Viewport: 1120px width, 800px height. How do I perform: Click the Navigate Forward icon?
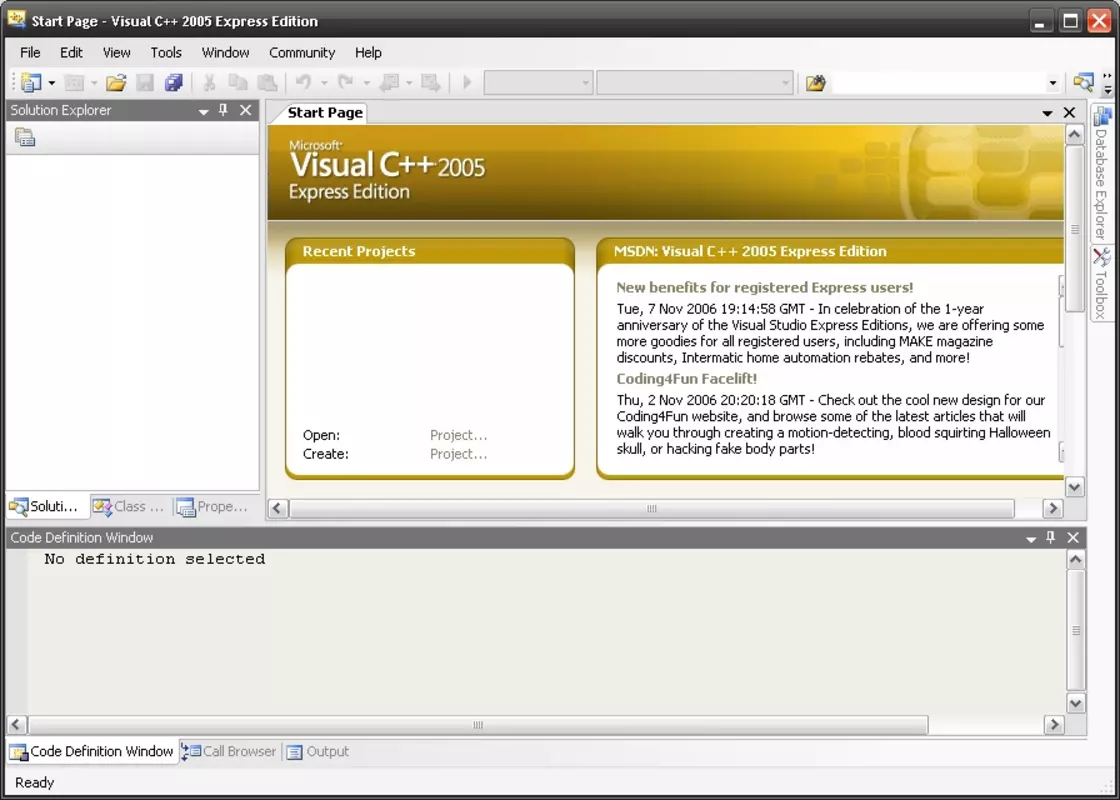[431, 83]
